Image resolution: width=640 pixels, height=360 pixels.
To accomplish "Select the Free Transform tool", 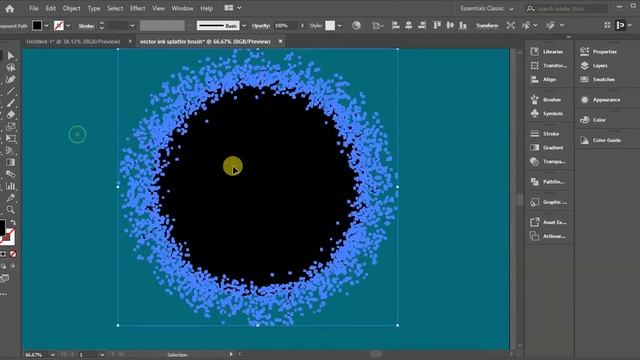I will pos(11,139).
